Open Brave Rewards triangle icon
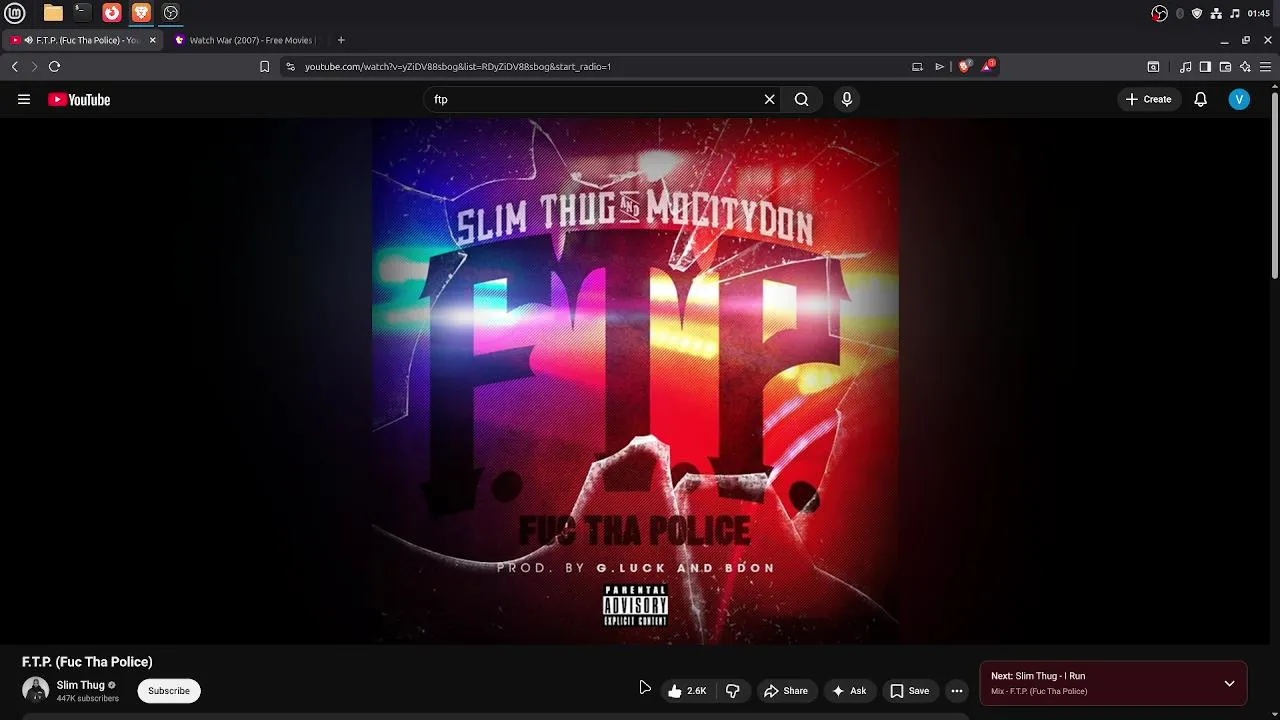This screenshot has width=1280, height=720. (988, 66)
